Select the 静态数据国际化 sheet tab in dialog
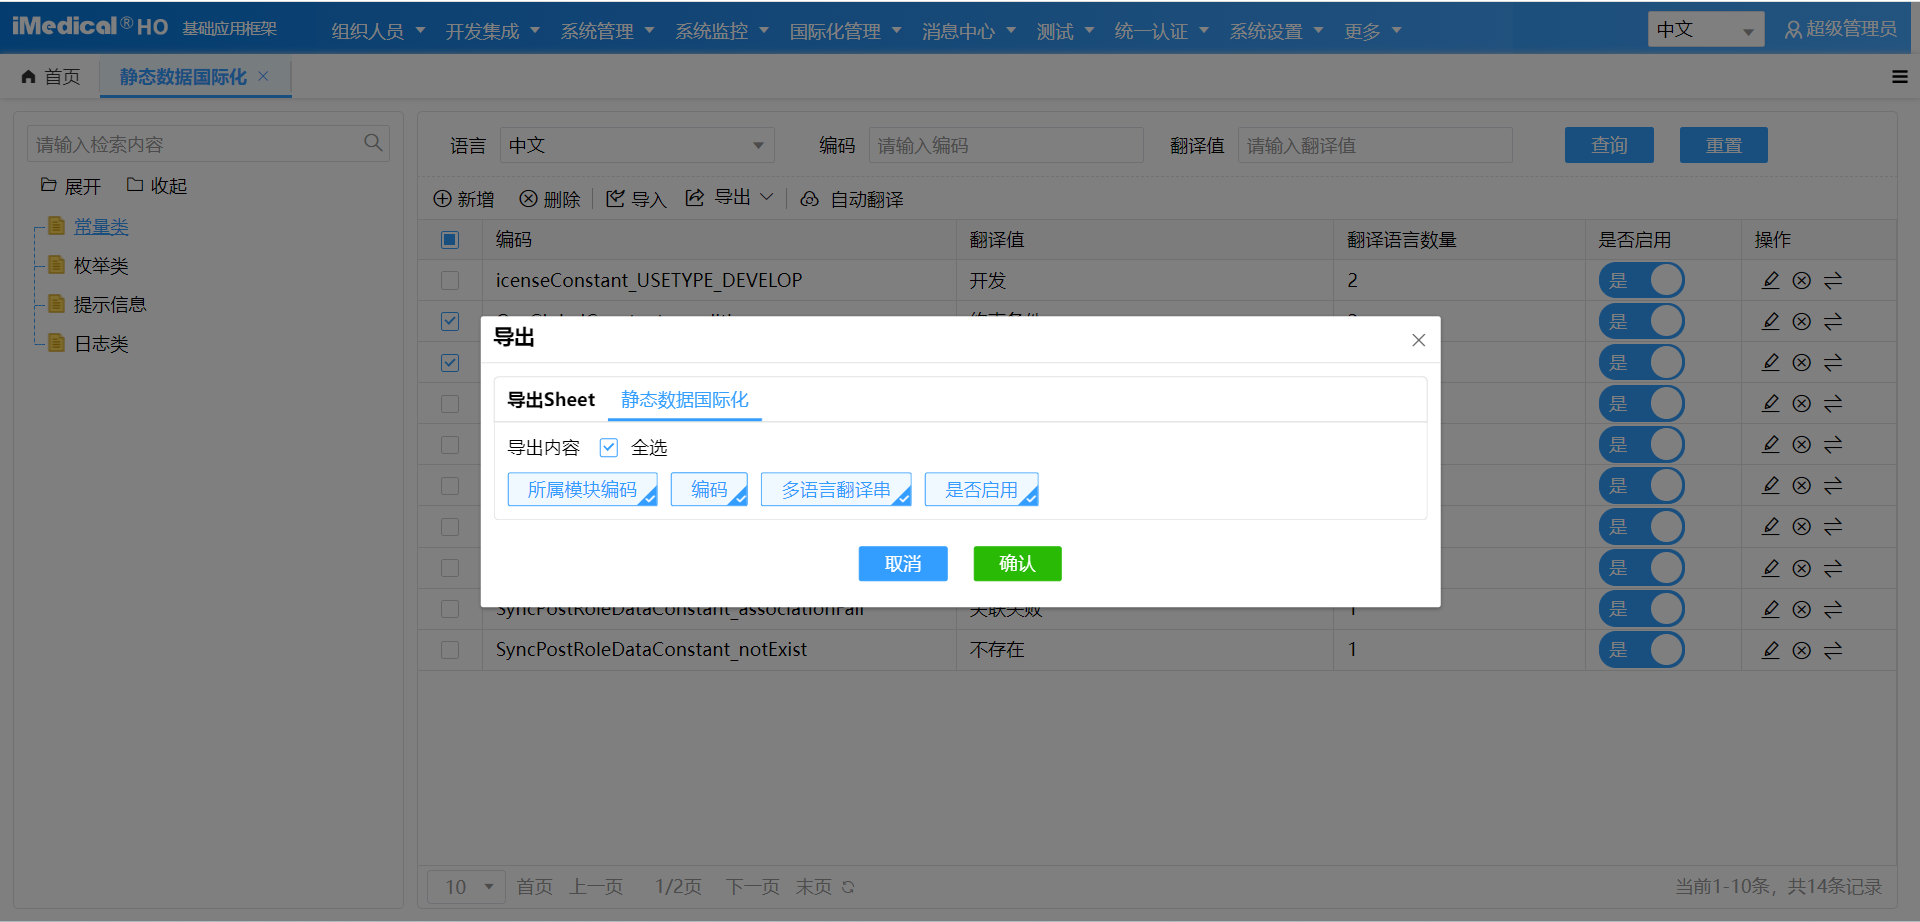 pyautogui.click(x=684, y=399)
